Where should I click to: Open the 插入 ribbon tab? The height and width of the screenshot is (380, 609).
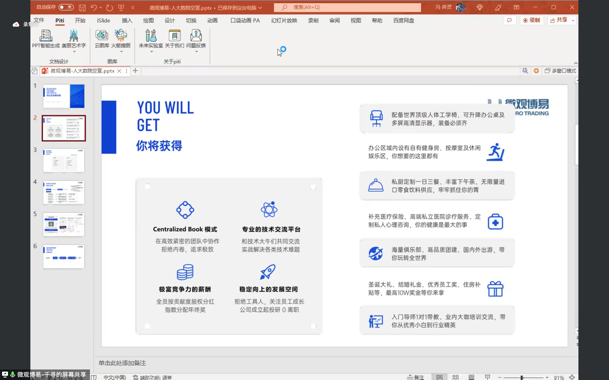(x=127, y=21)
